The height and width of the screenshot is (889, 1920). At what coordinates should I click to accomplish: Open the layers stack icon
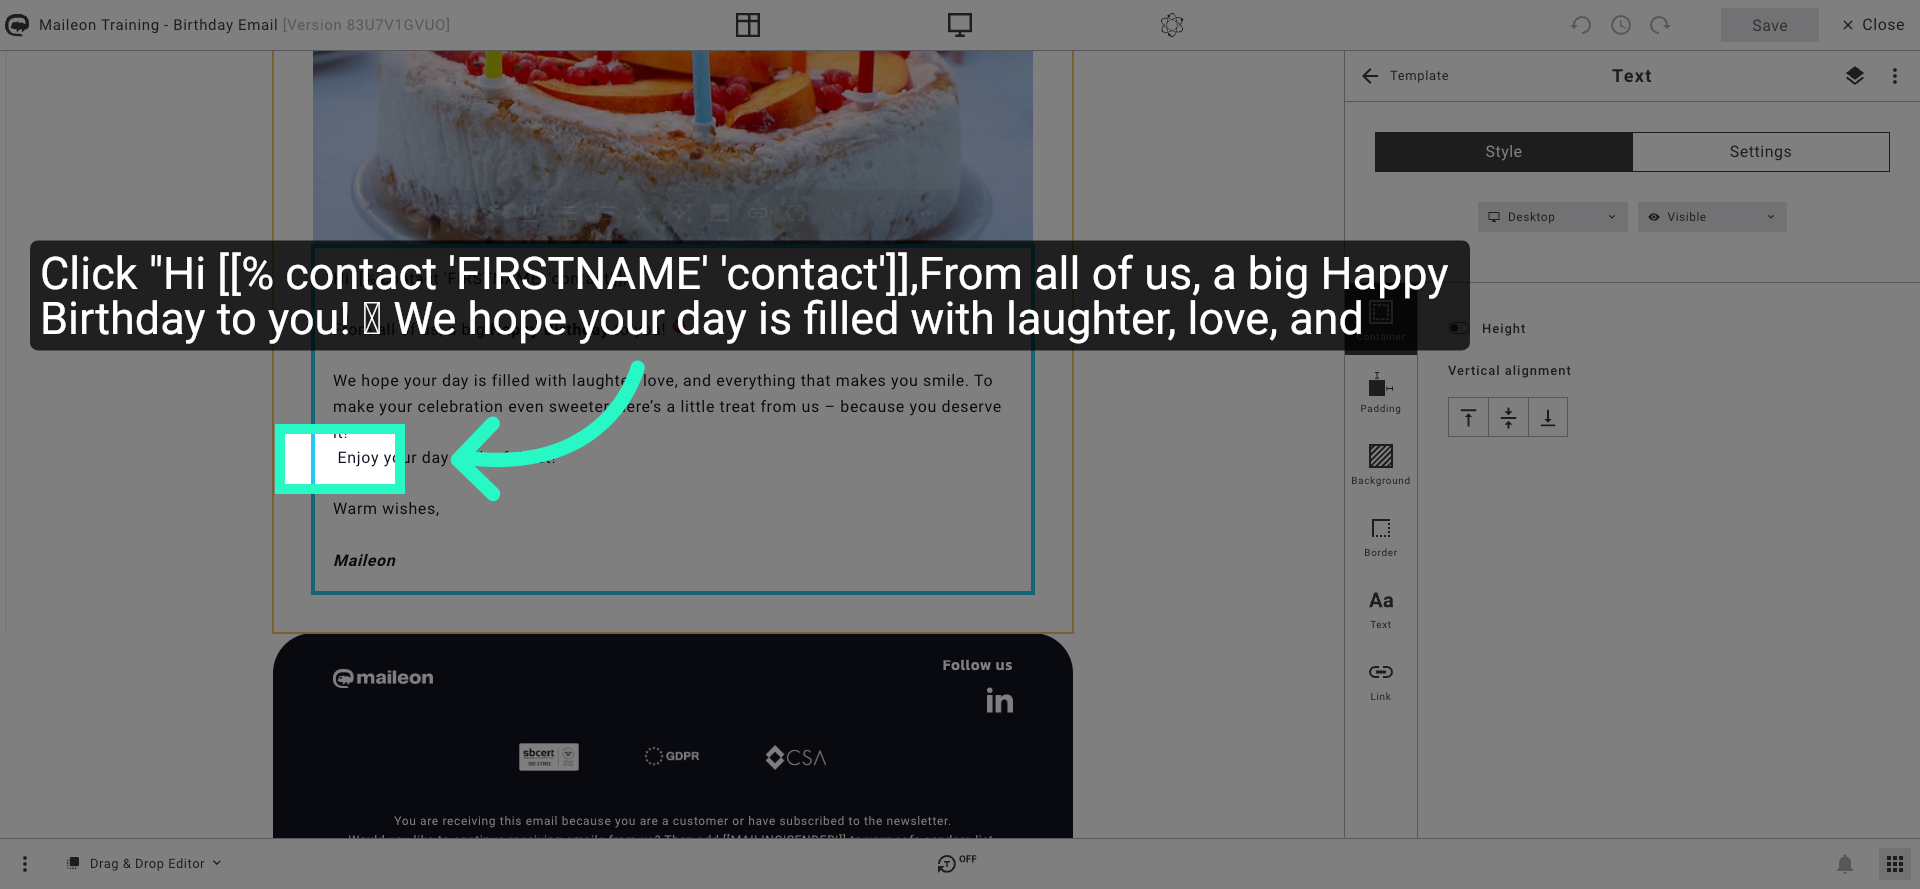(1855, 76)
